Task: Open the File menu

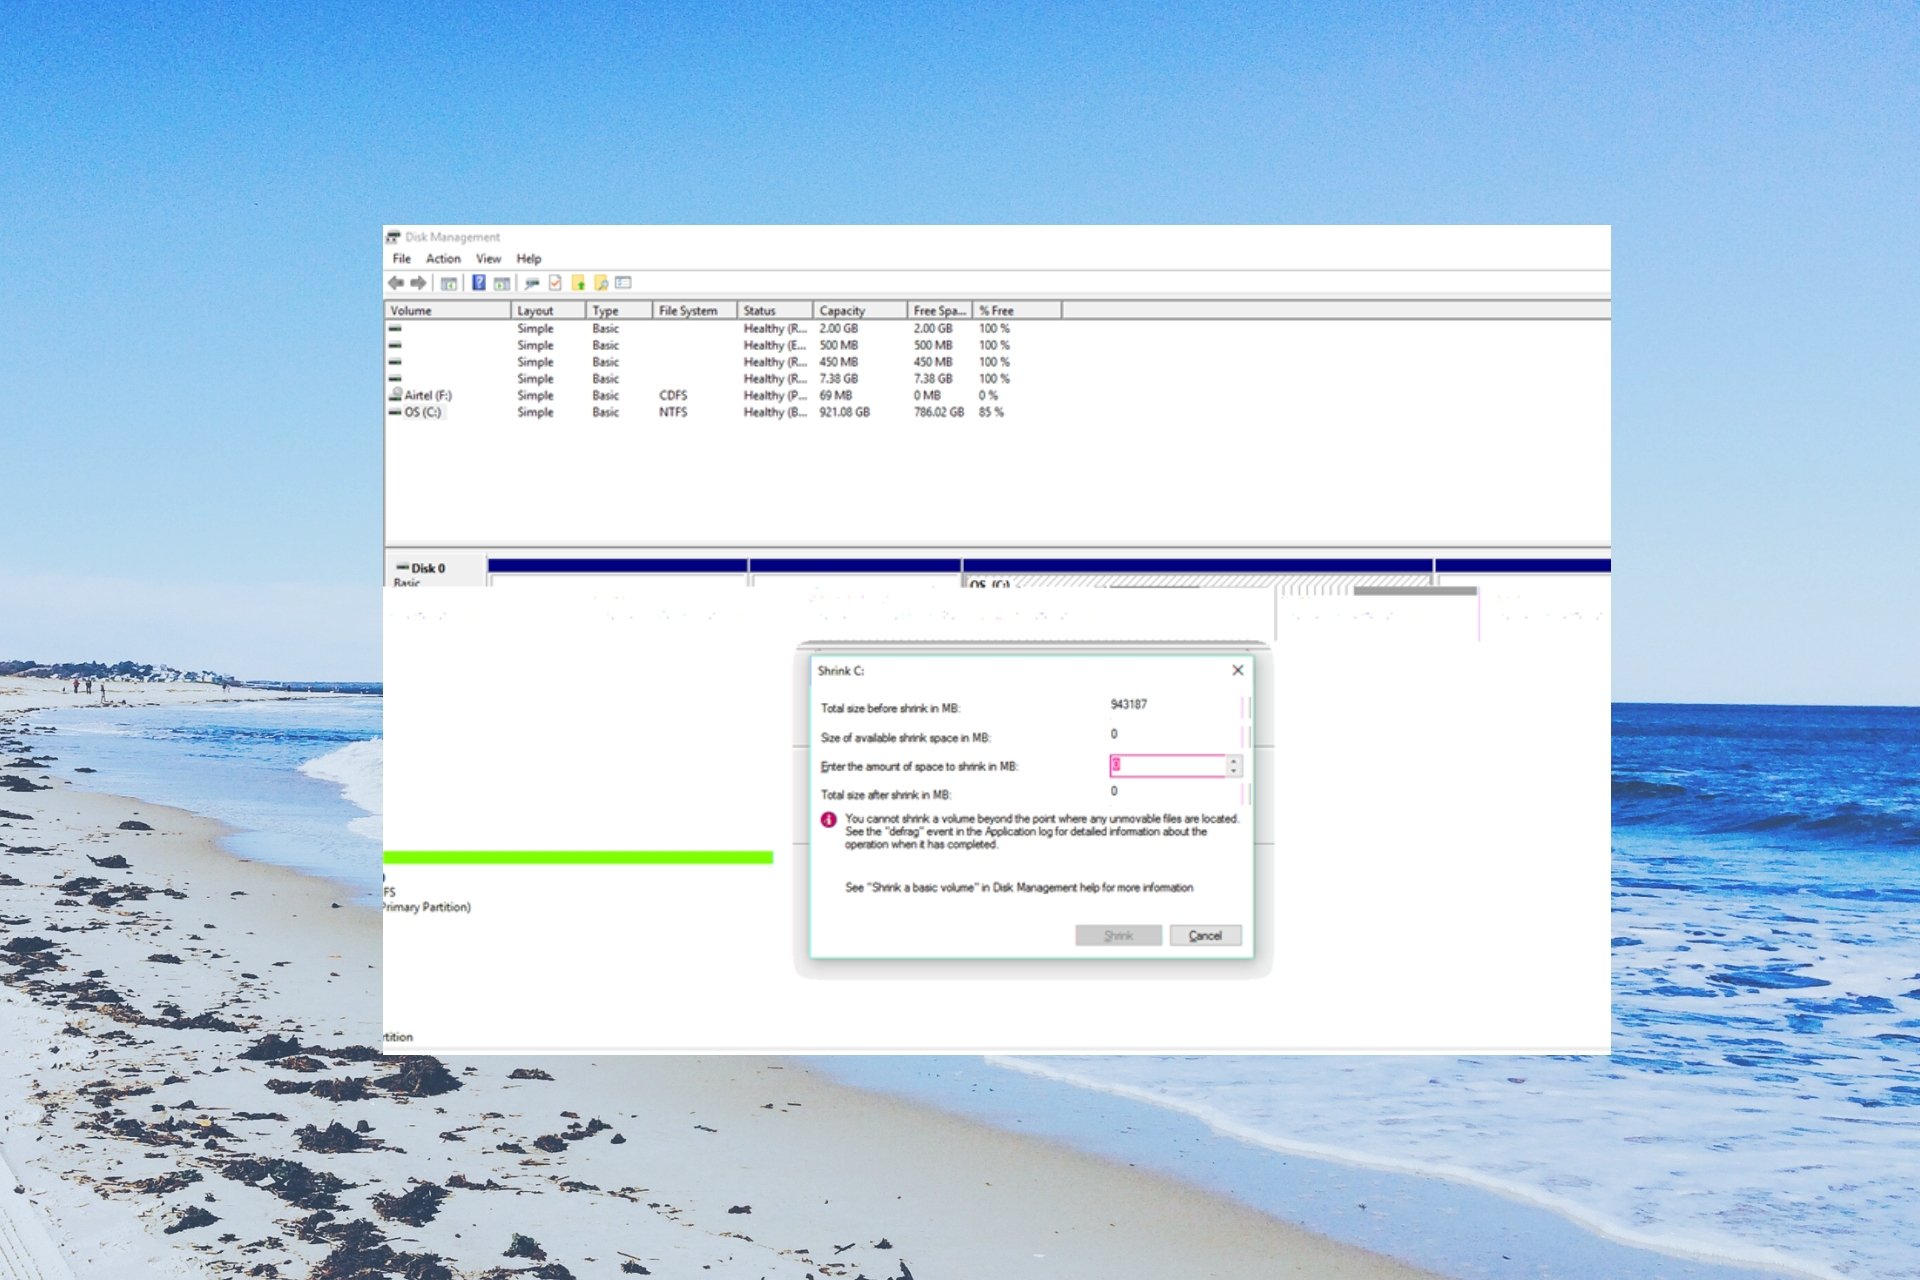Action: tap(401, 259)
